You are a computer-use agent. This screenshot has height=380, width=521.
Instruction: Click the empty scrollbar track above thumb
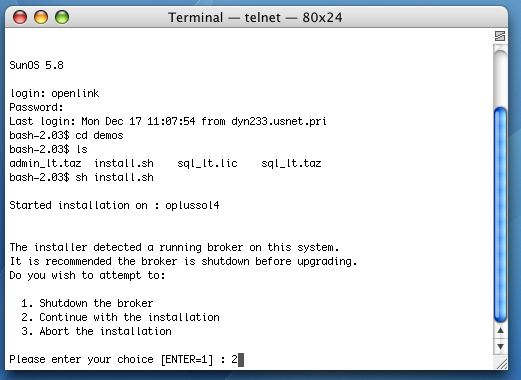500,77
